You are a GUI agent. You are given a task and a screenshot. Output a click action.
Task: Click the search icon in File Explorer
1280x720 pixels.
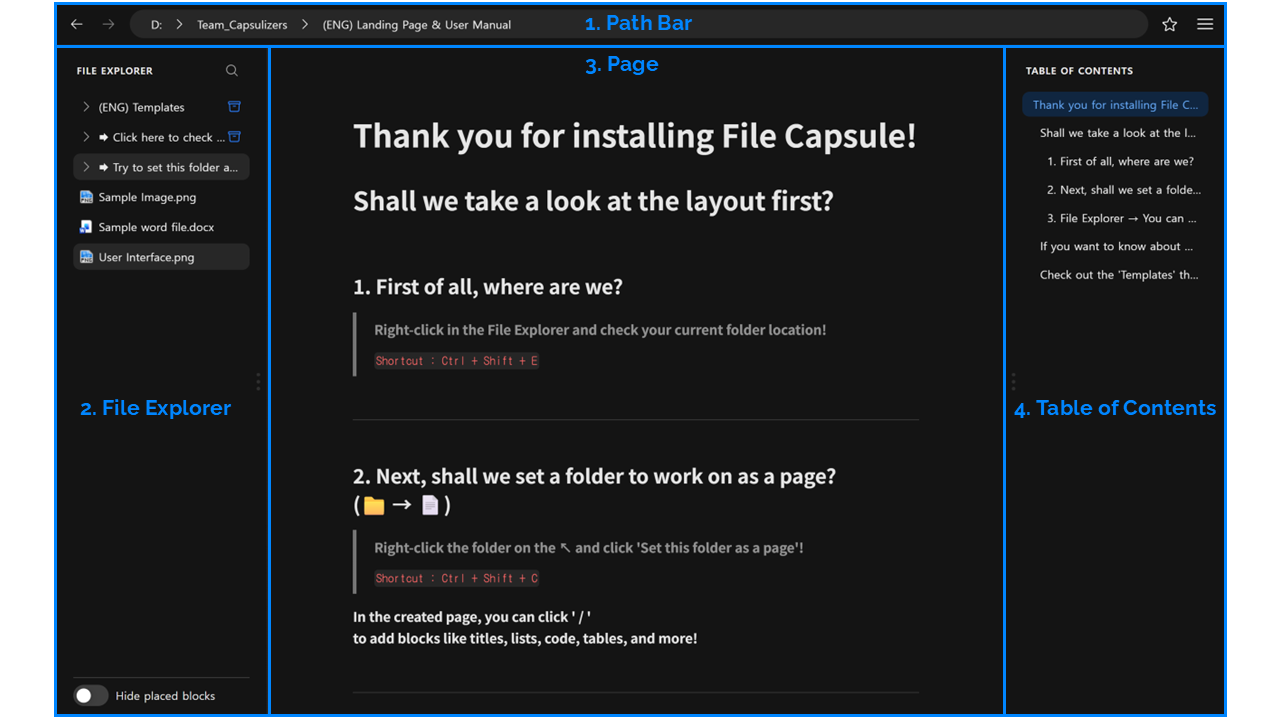231,70
